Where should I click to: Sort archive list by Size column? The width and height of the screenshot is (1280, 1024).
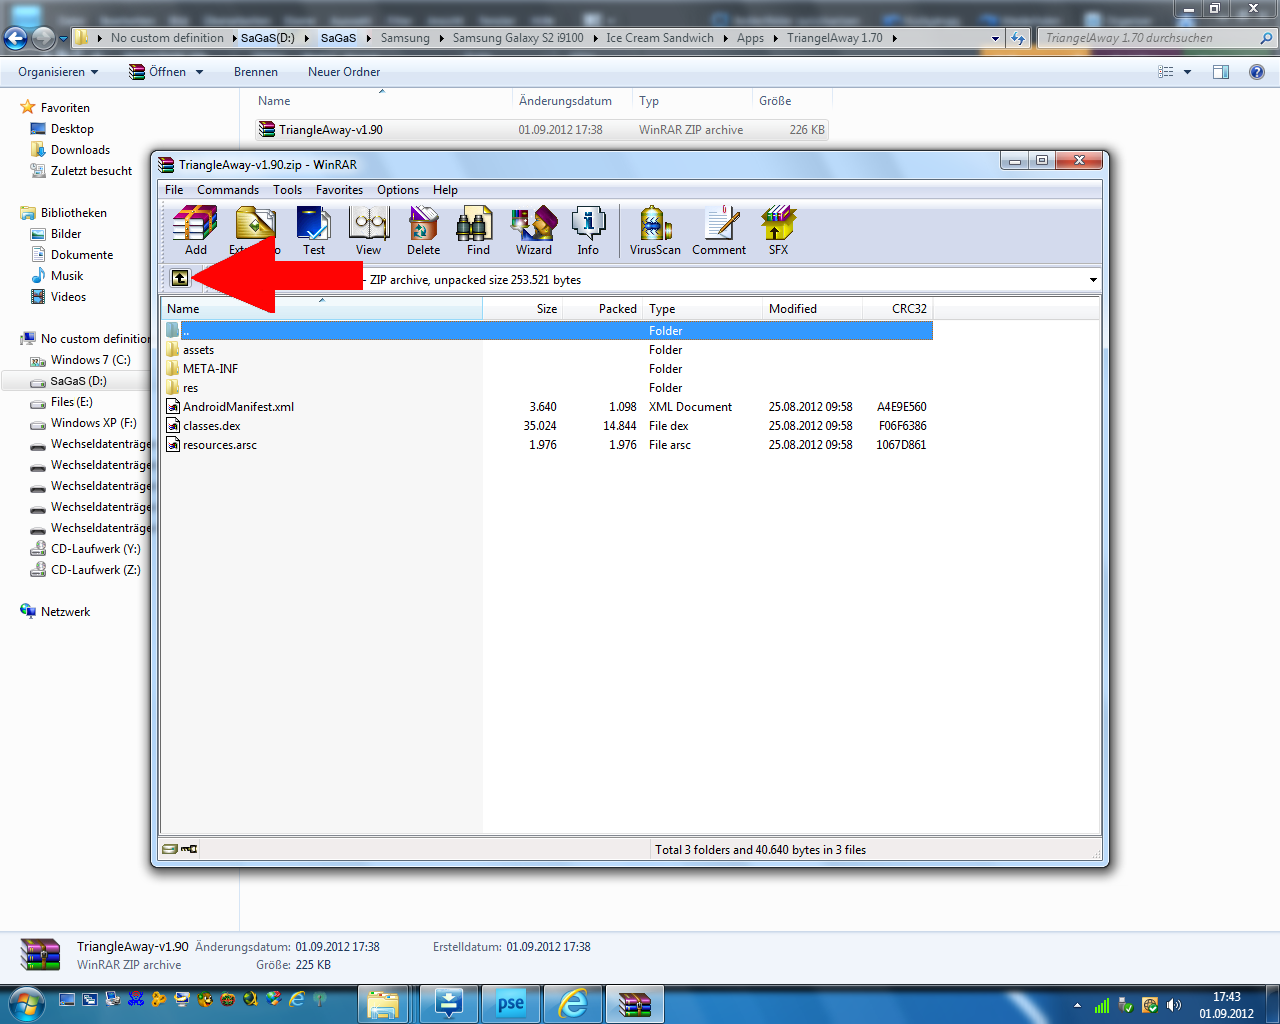click(523, 309)
